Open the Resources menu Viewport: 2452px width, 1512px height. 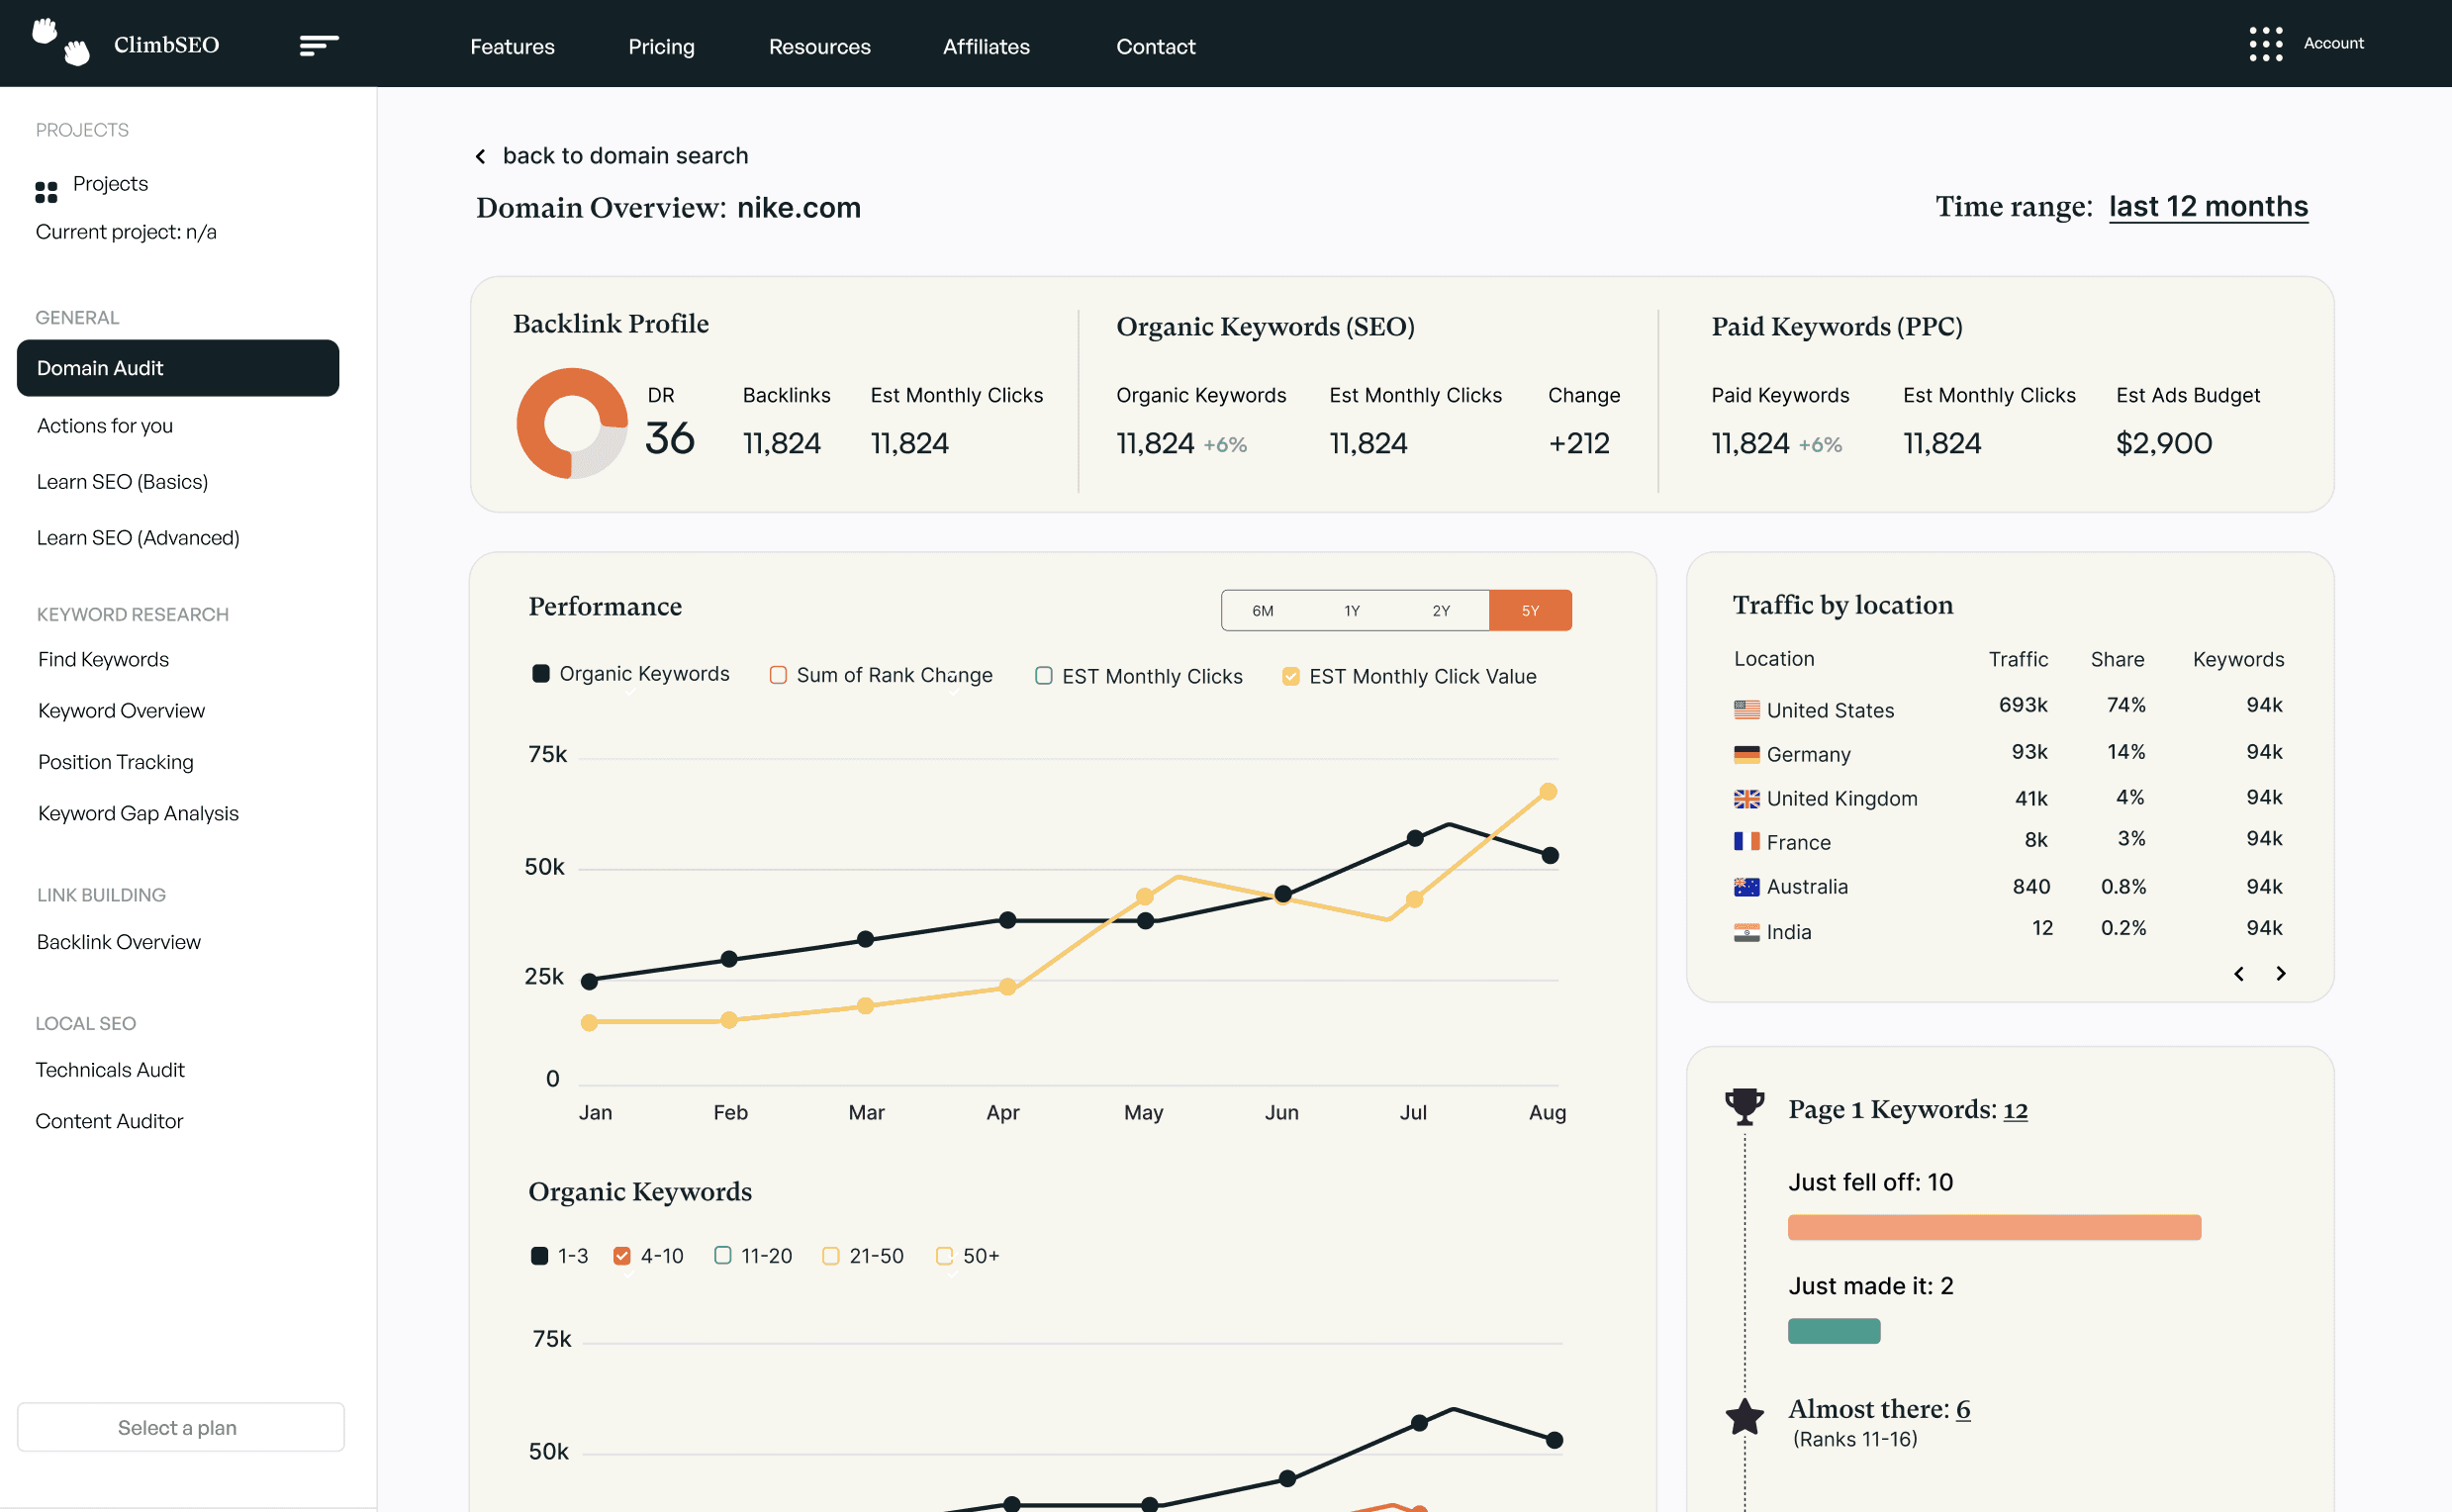[x=819, y=46]
